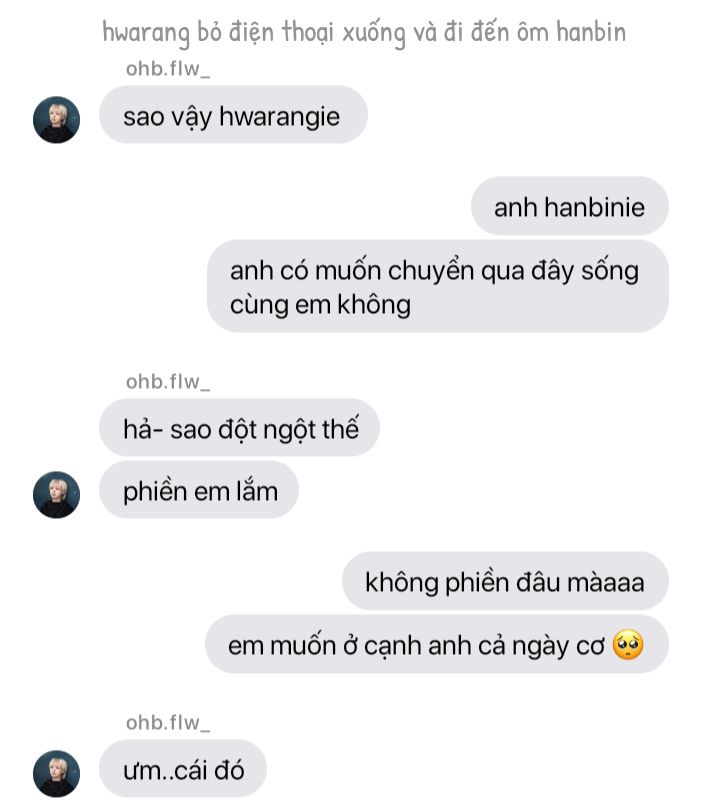720x808 pixels.
Task: Select the "phiền em lắm" bubble
Action: click(x=199, y=490)
